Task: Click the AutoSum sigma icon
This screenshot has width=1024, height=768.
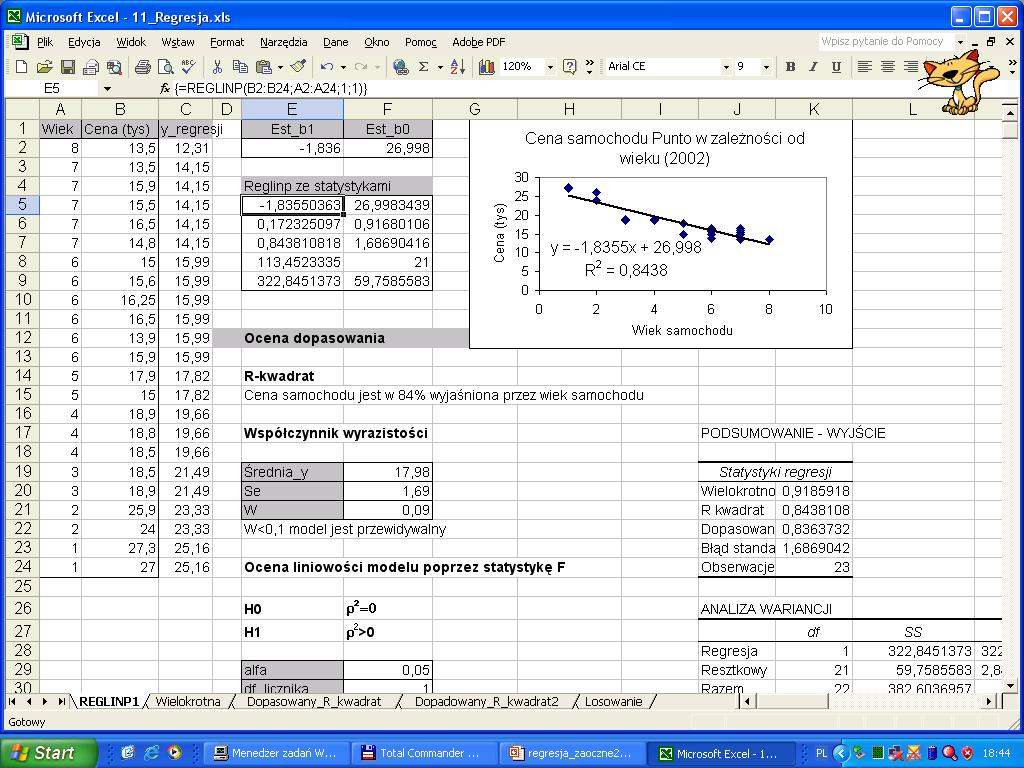Action: click(x=423, y=67)
